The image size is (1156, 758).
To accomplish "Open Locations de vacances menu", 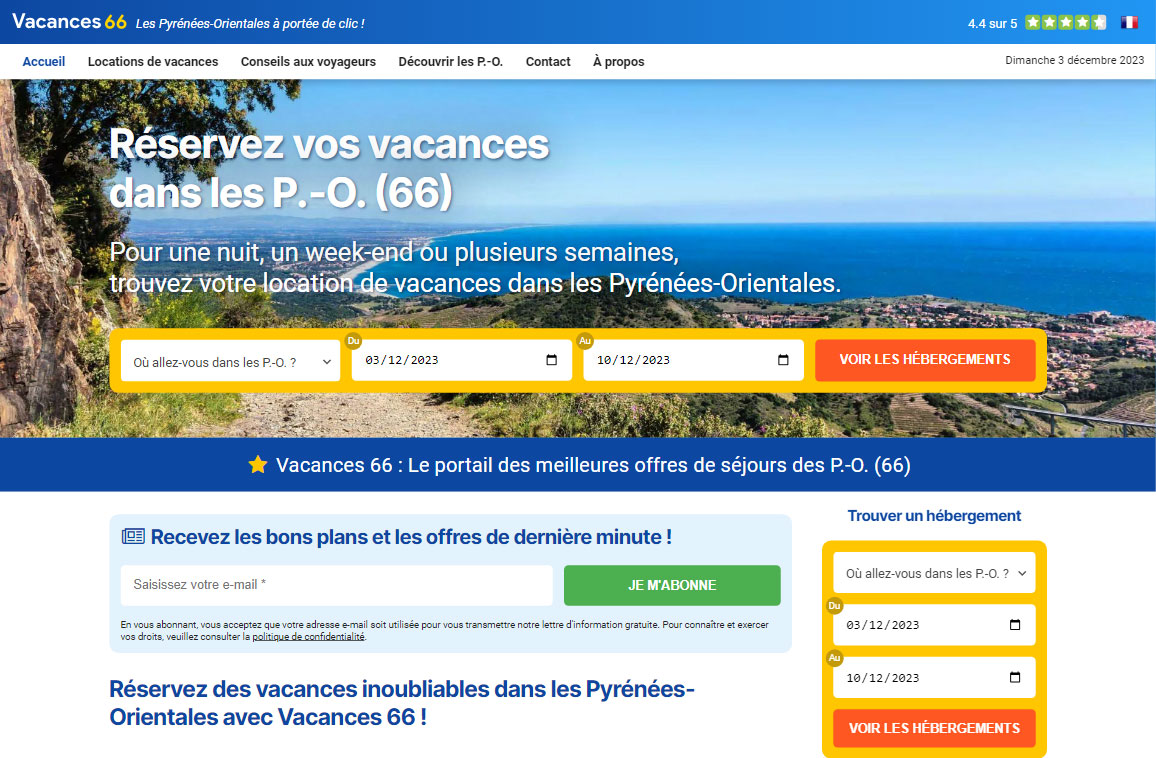I will (x=153, y=62).
